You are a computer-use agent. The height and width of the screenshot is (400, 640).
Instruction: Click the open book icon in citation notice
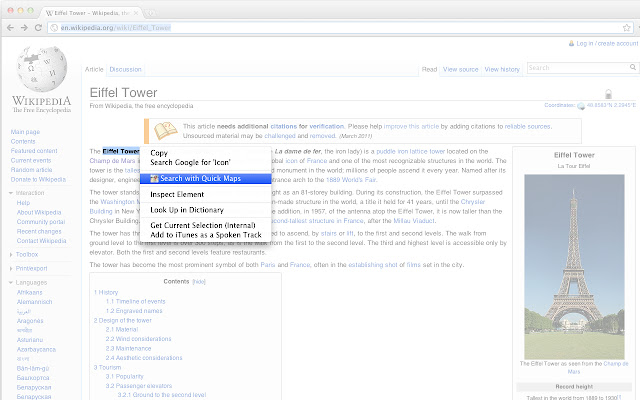pos(164,130)
